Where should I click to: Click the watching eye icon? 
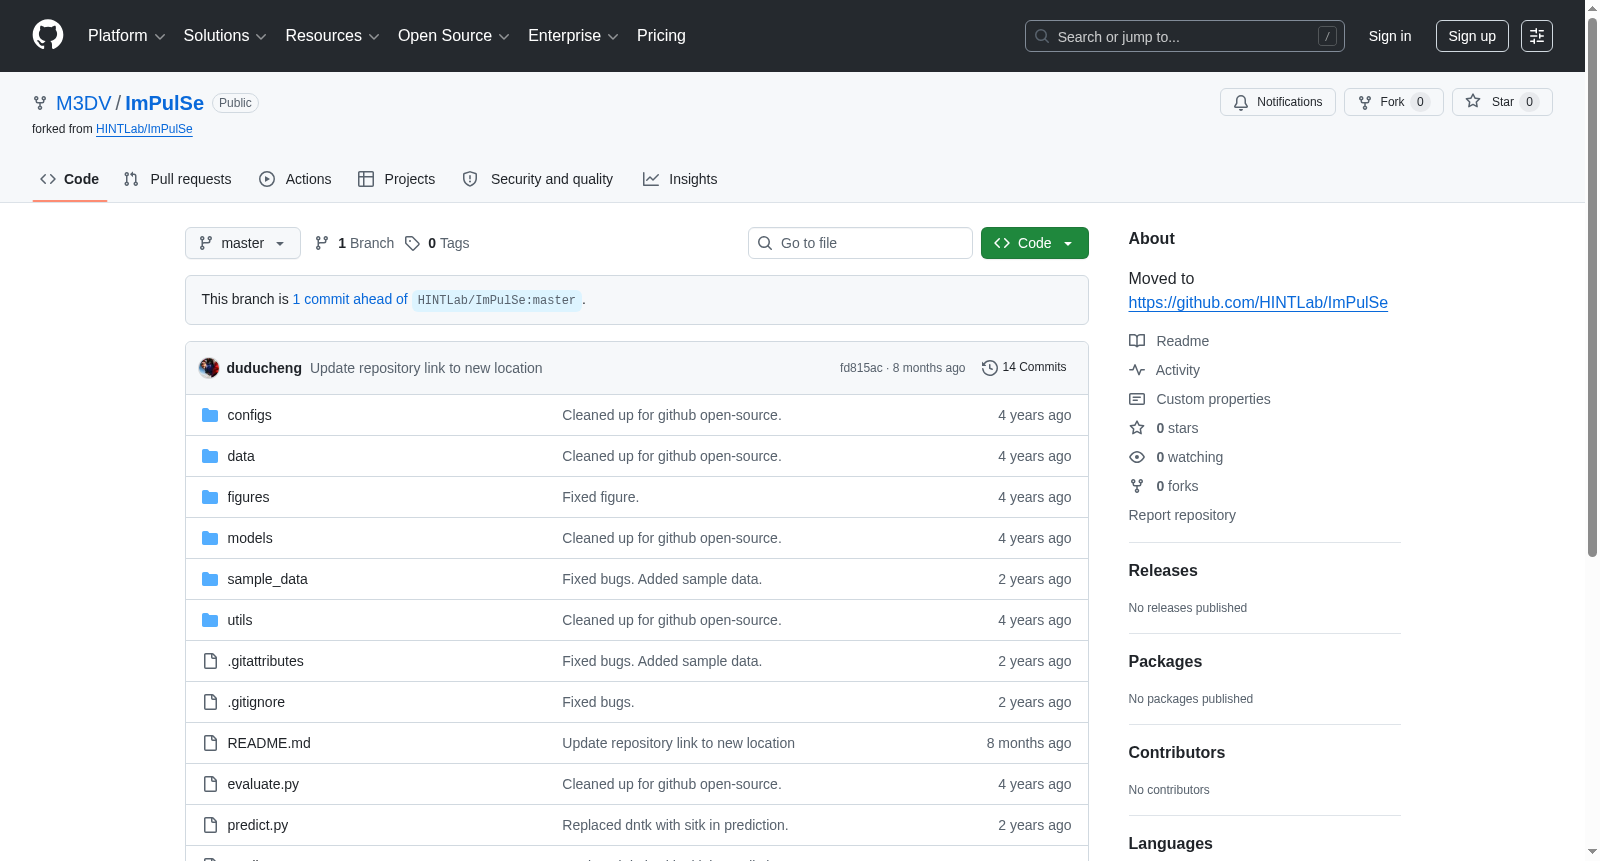tap(1137, 457)
